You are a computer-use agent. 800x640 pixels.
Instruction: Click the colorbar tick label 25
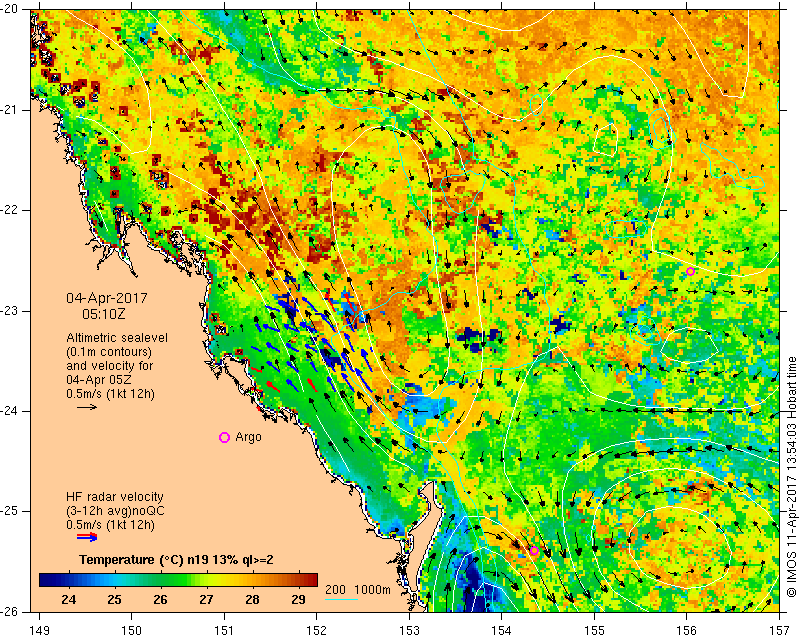[x=114, y=599]
